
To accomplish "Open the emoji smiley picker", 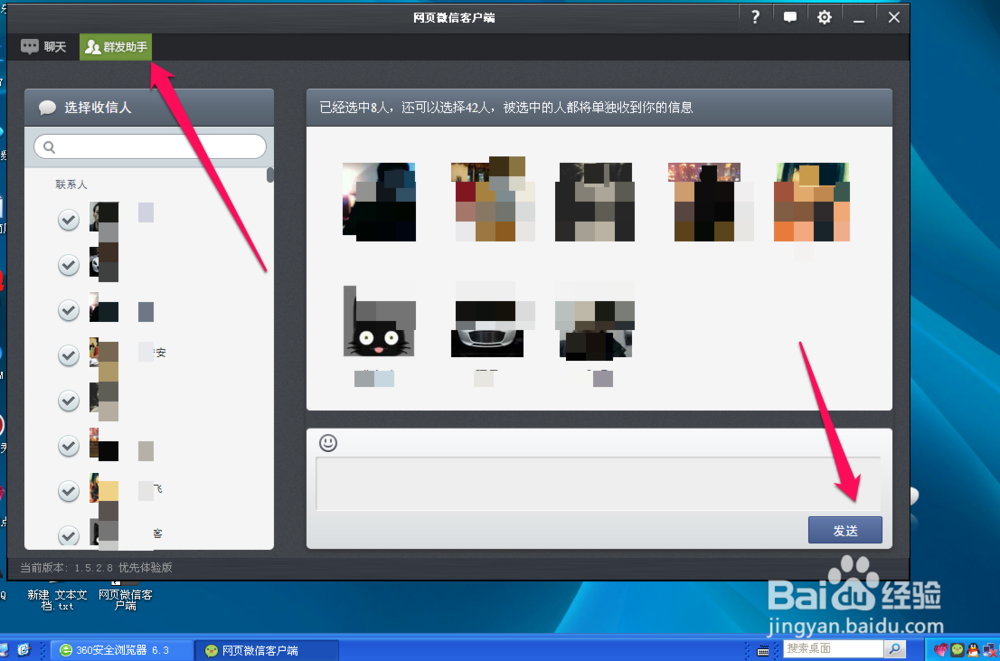I will click(328, 443).
